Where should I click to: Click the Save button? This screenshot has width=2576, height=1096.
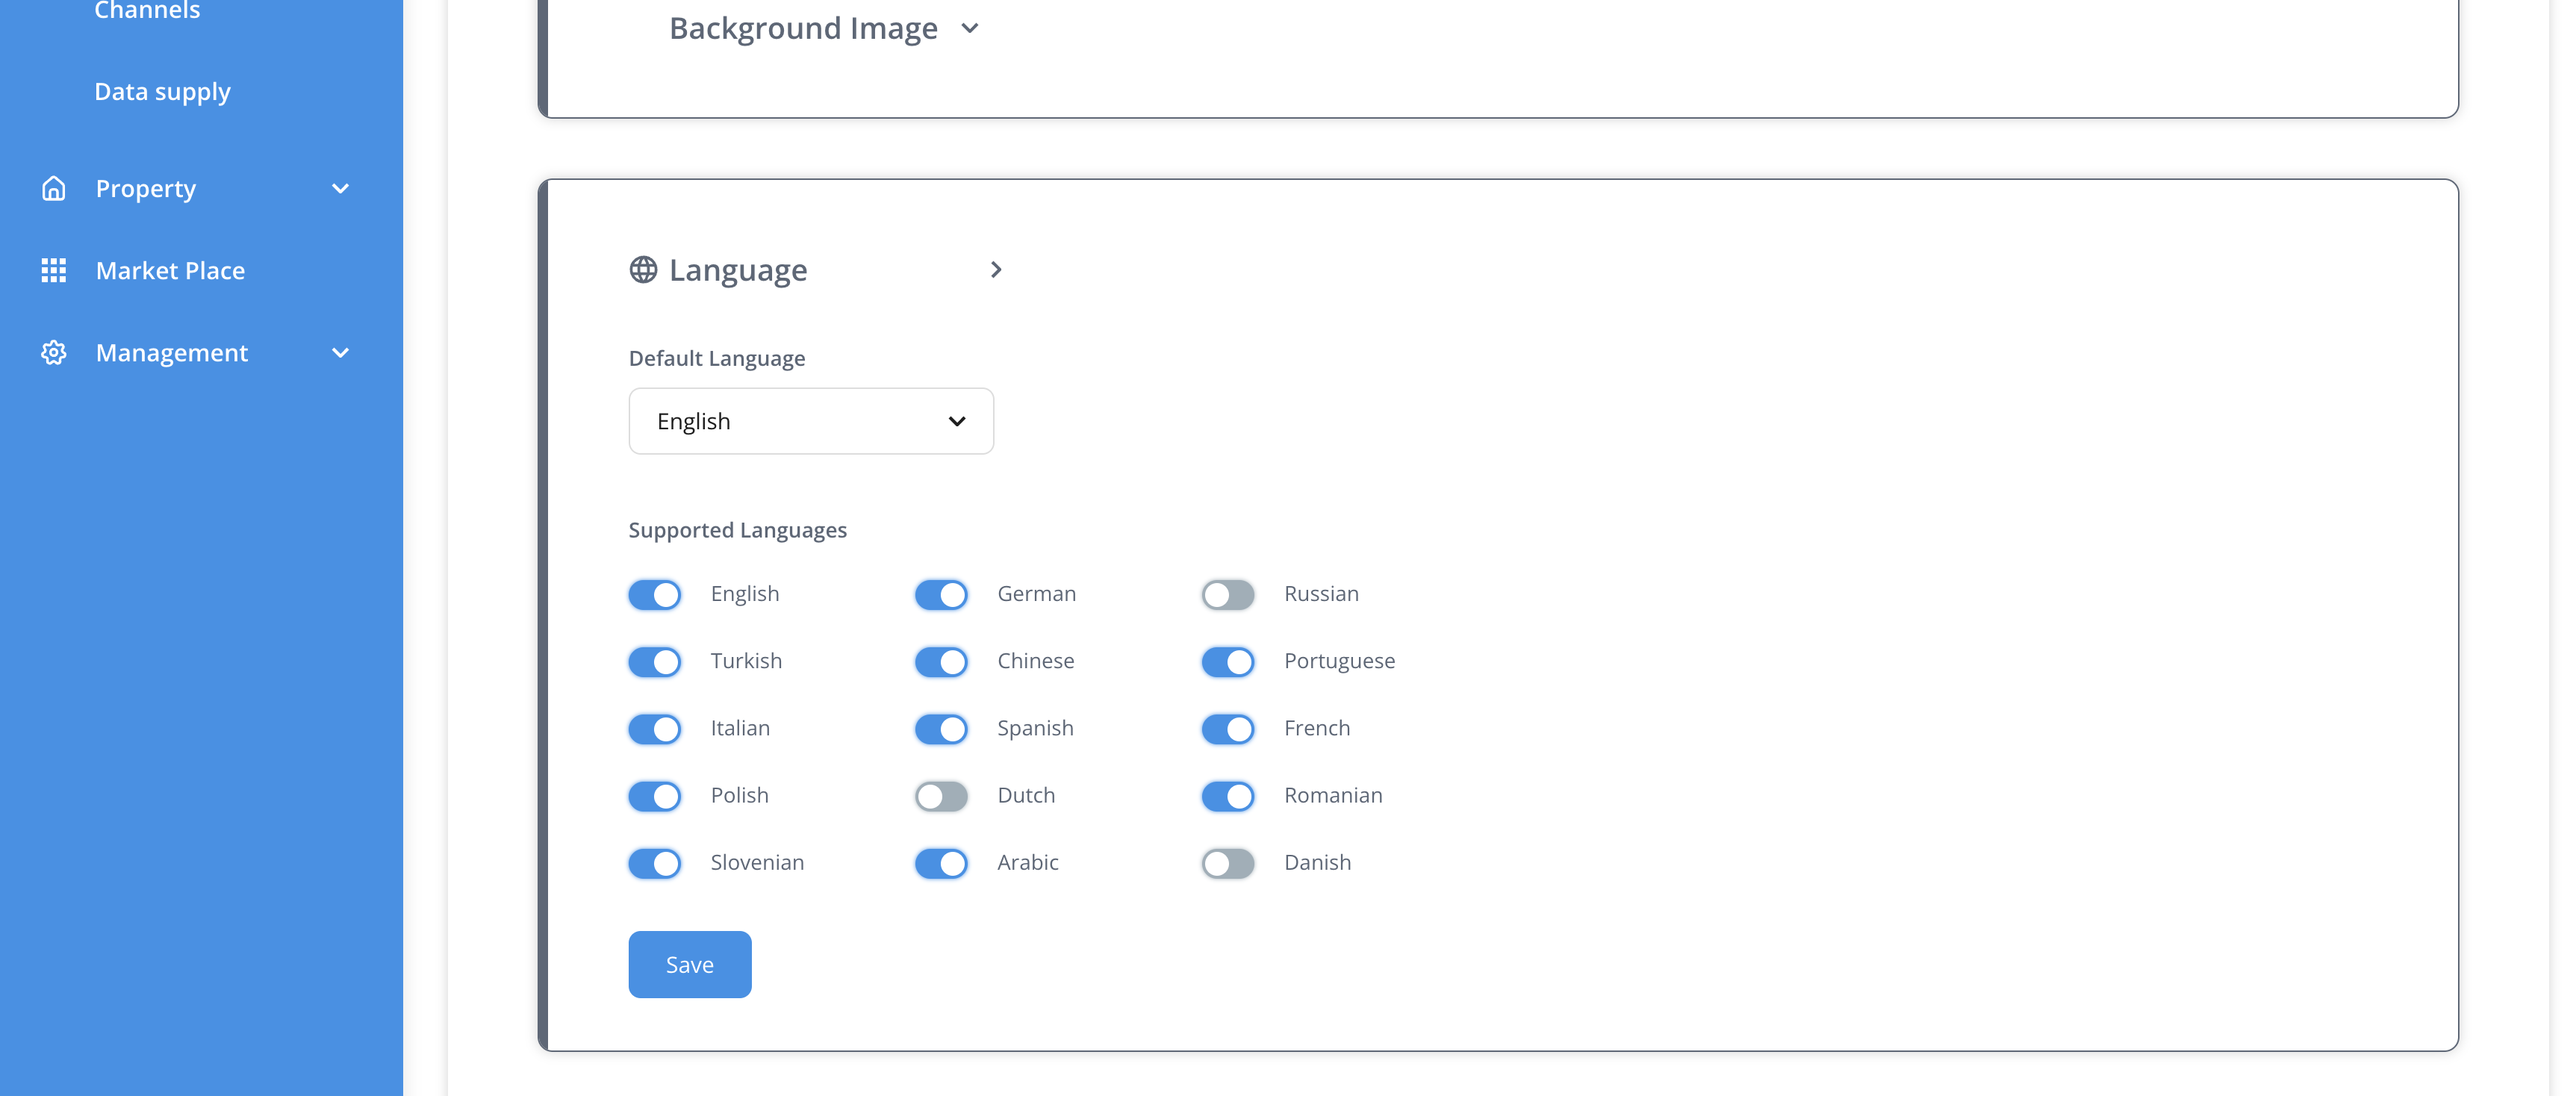tap(689, 964)
